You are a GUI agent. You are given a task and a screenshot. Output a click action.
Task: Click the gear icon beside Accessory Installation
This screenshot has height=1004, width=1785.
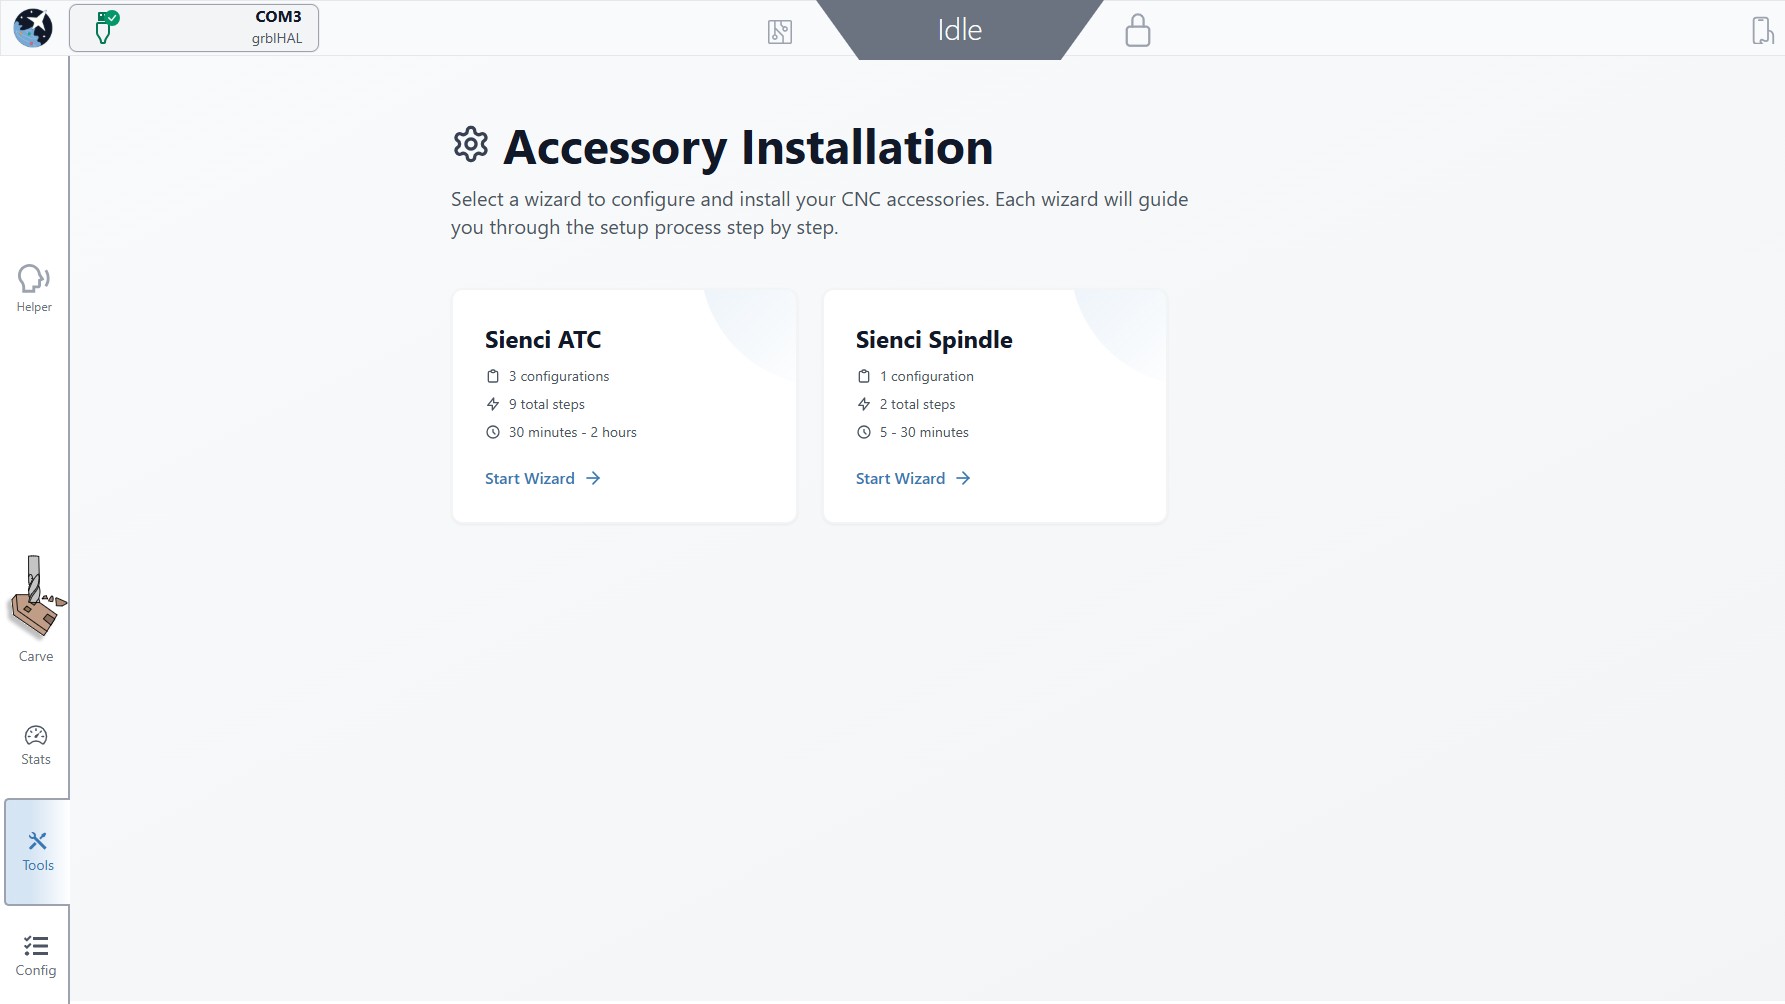point(470,145)
